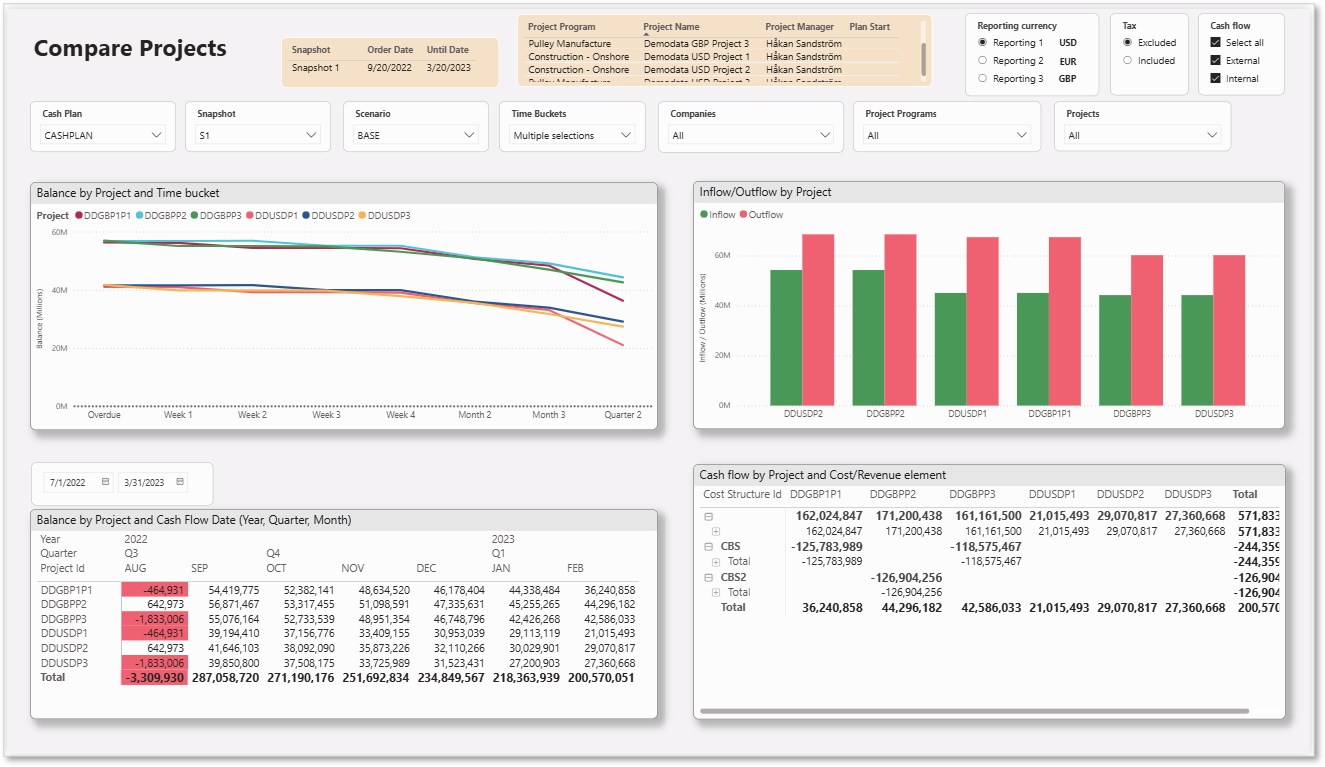Select the Demodata USD Project 2 row

coord(713,70)
